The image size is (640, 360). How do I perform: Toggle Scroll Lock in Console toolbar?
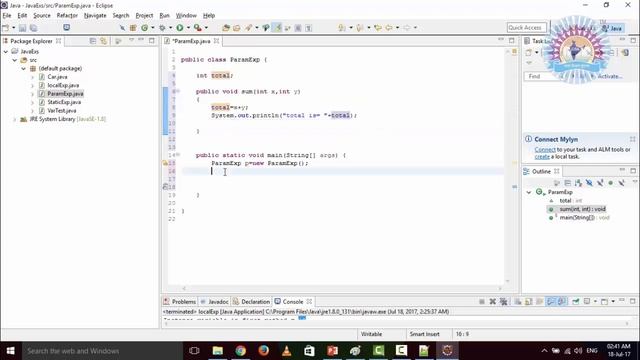(x=529, y=302)
